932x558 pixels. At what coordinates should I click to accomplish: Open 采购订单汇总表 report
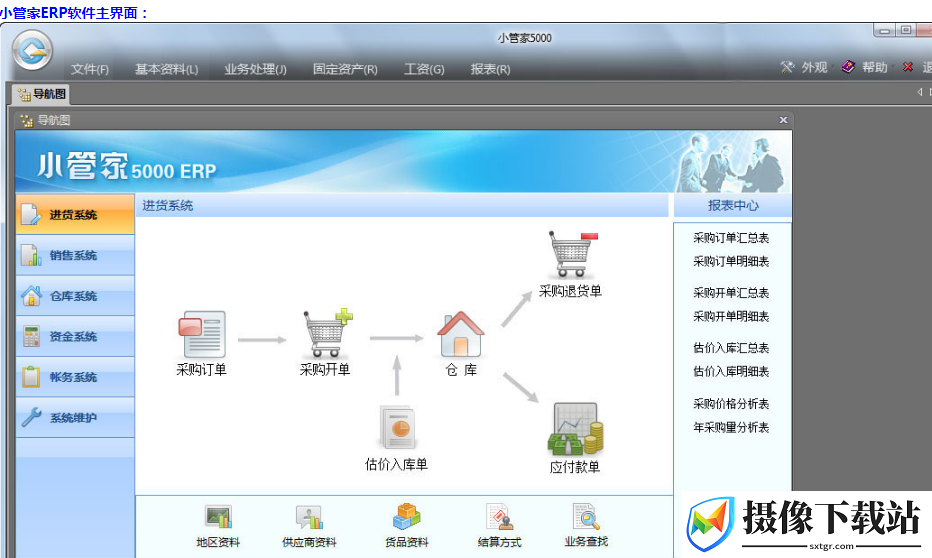coord(731,238)
